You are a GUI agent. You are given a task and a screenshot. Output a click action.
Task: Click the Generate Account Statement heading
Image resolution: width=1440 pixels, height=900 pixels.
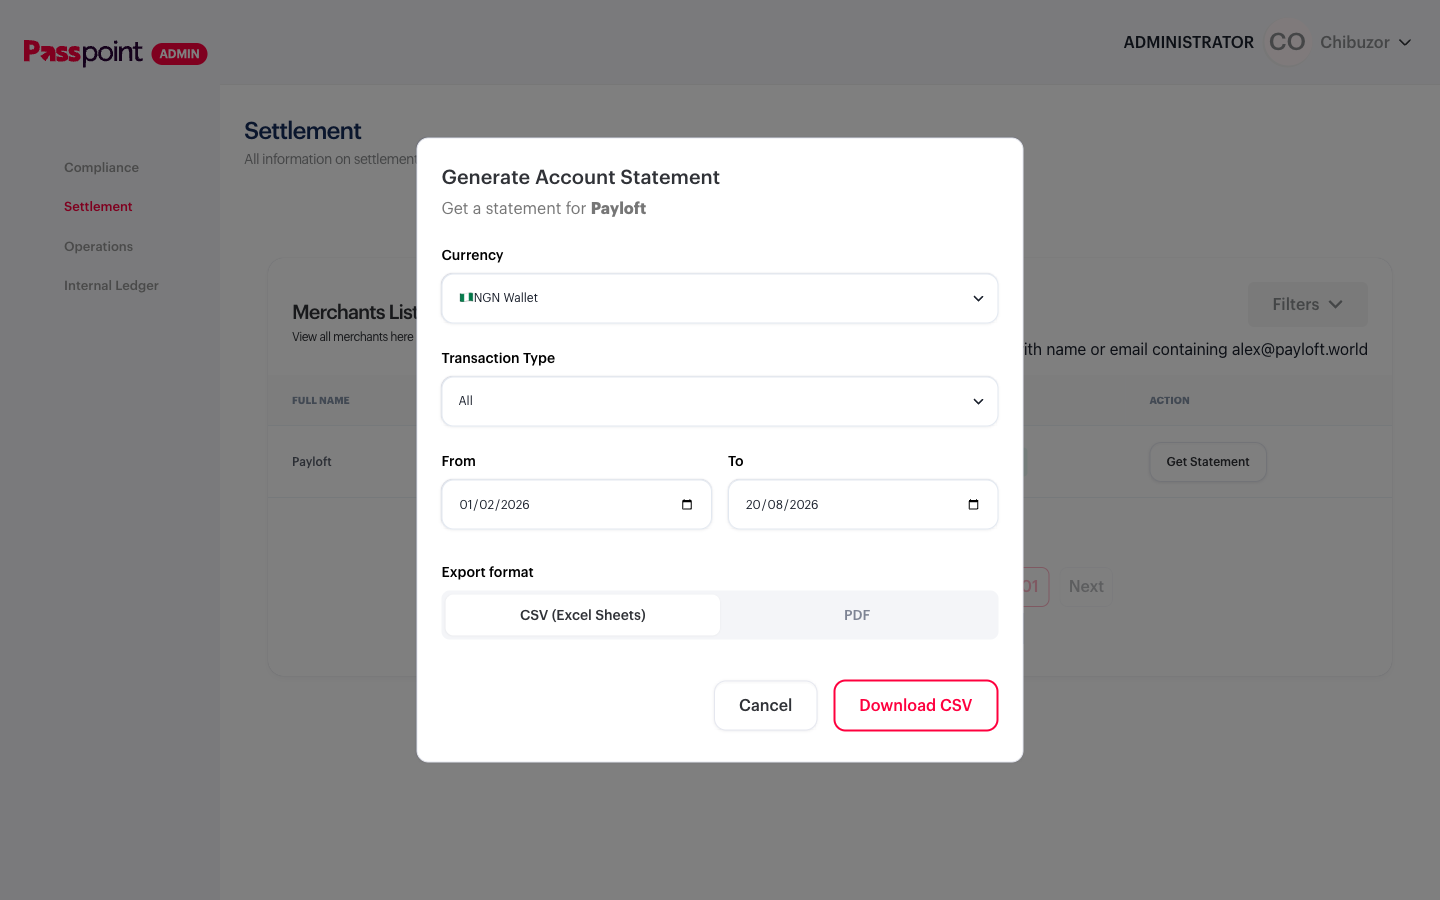pos(581,177)
